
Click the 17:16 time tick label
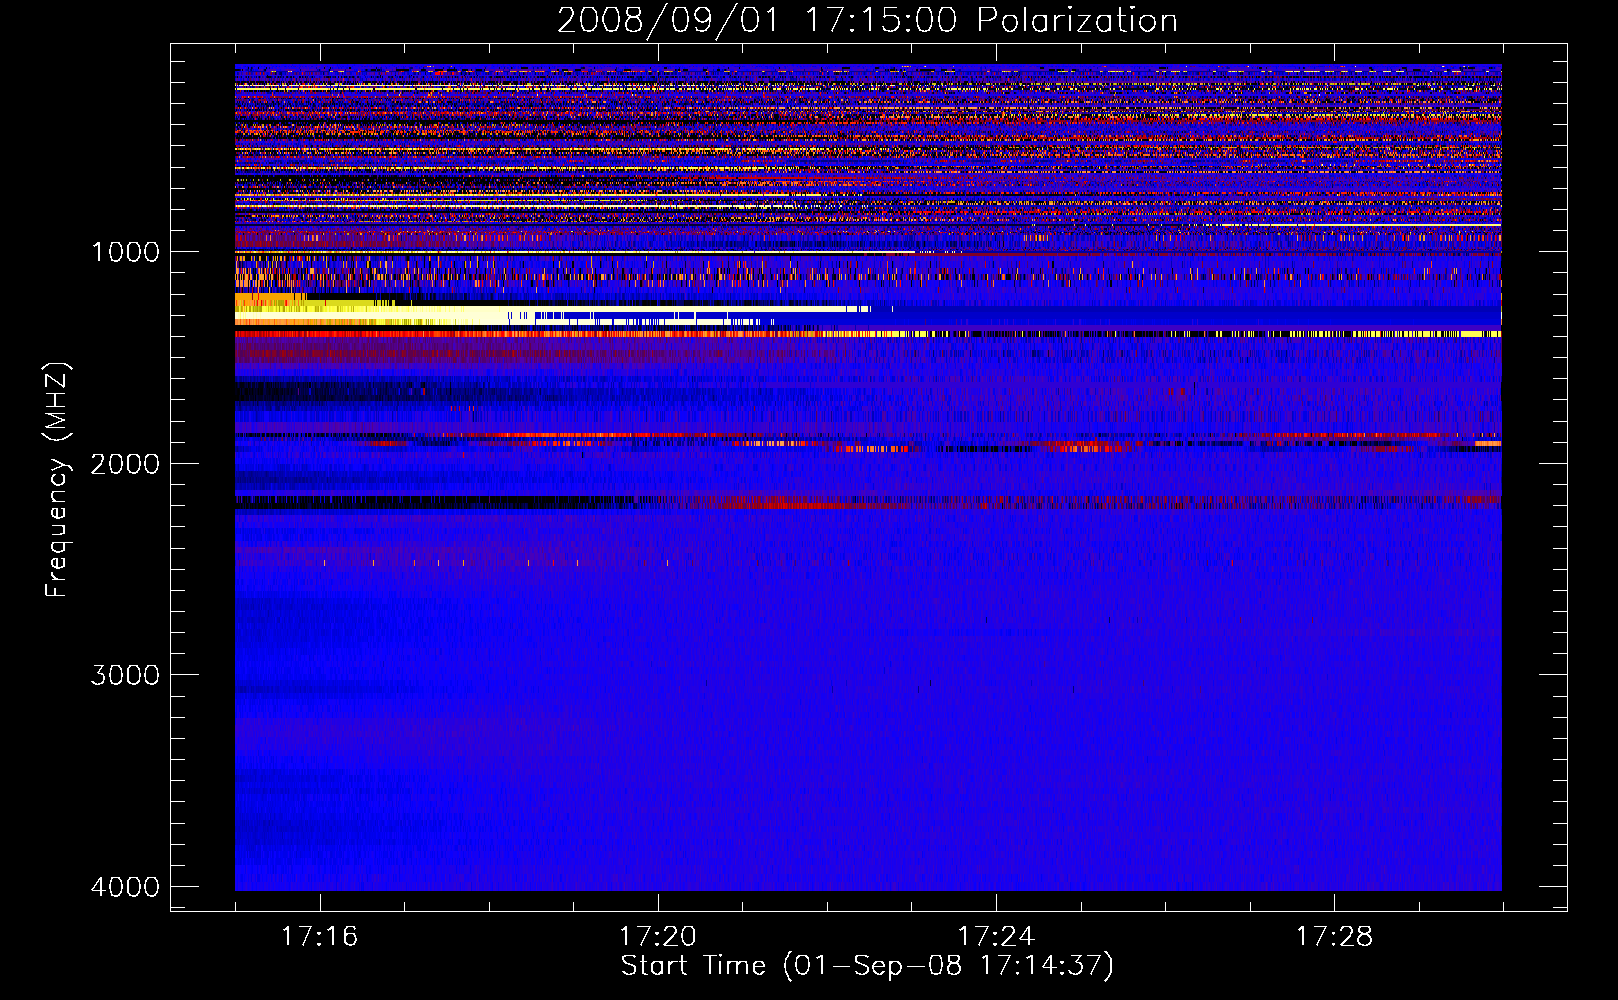[319, 936]
